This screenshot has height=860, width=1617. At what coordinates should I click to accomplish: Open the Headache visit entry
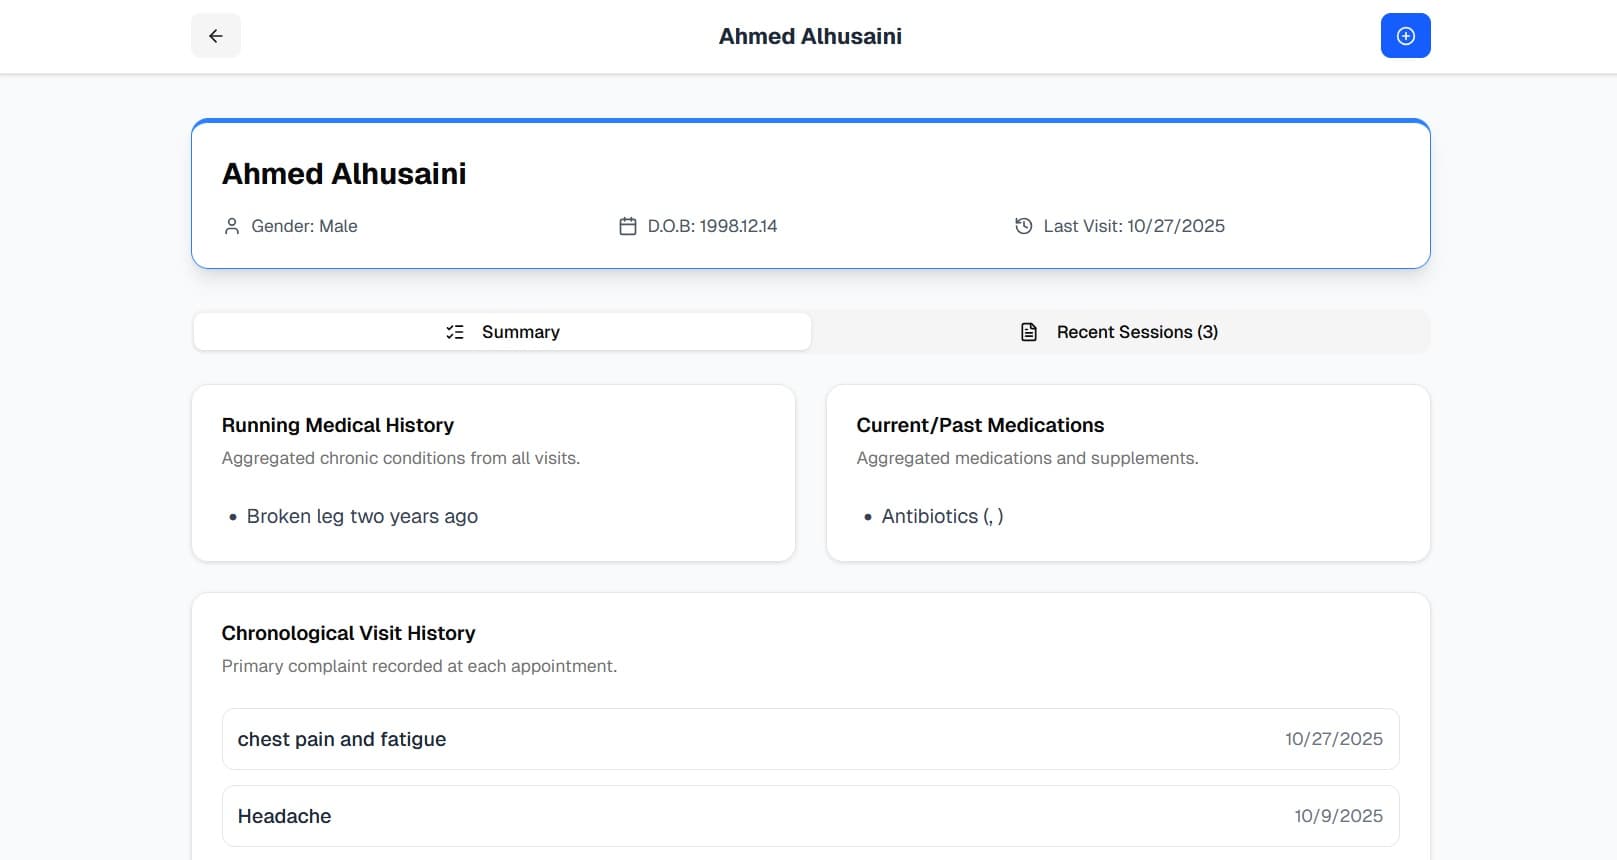(x=810, y=816)
